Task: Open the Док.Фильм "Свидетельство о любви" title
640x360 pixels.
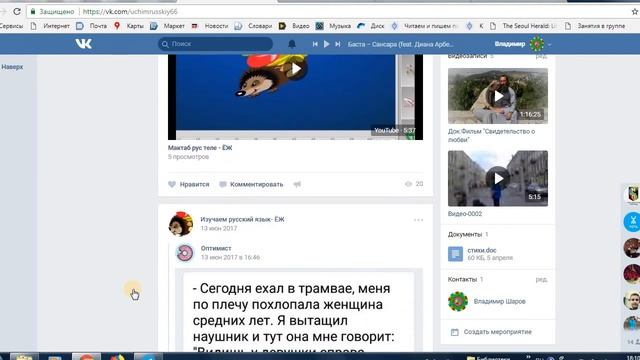Action: 491,136
